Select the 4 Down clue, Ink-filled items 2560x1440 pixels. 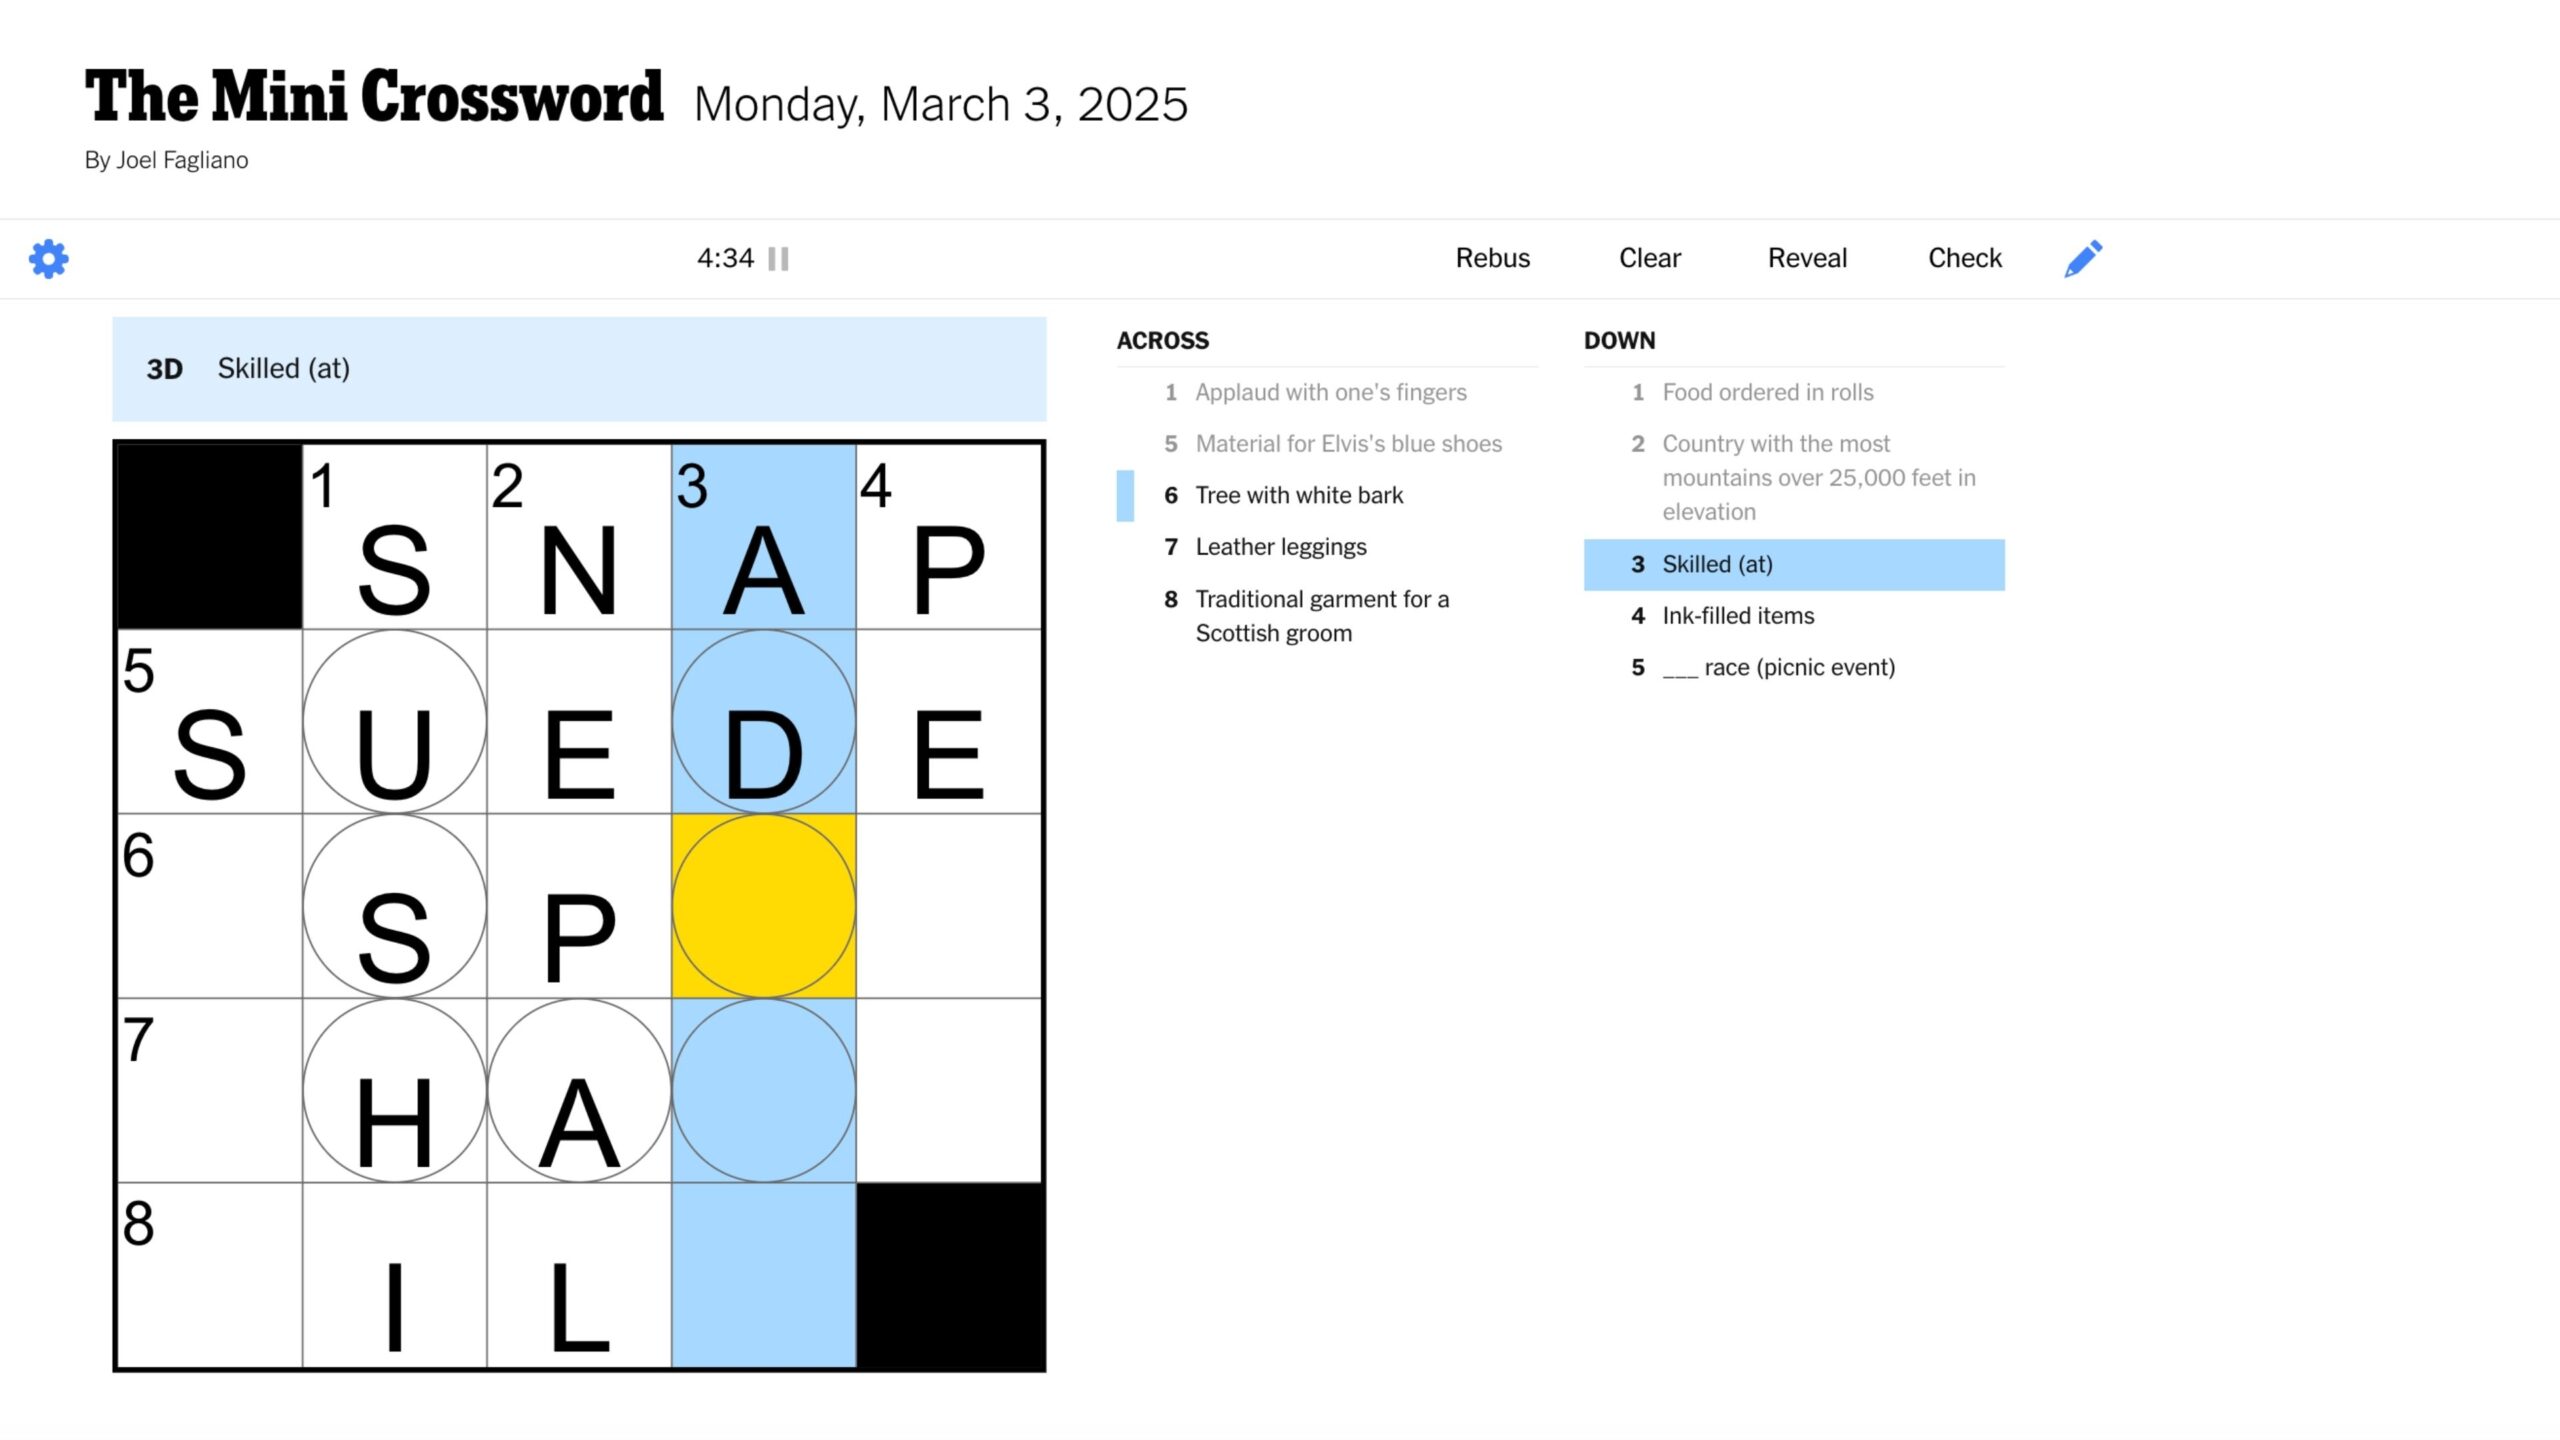coord(1737,616)
